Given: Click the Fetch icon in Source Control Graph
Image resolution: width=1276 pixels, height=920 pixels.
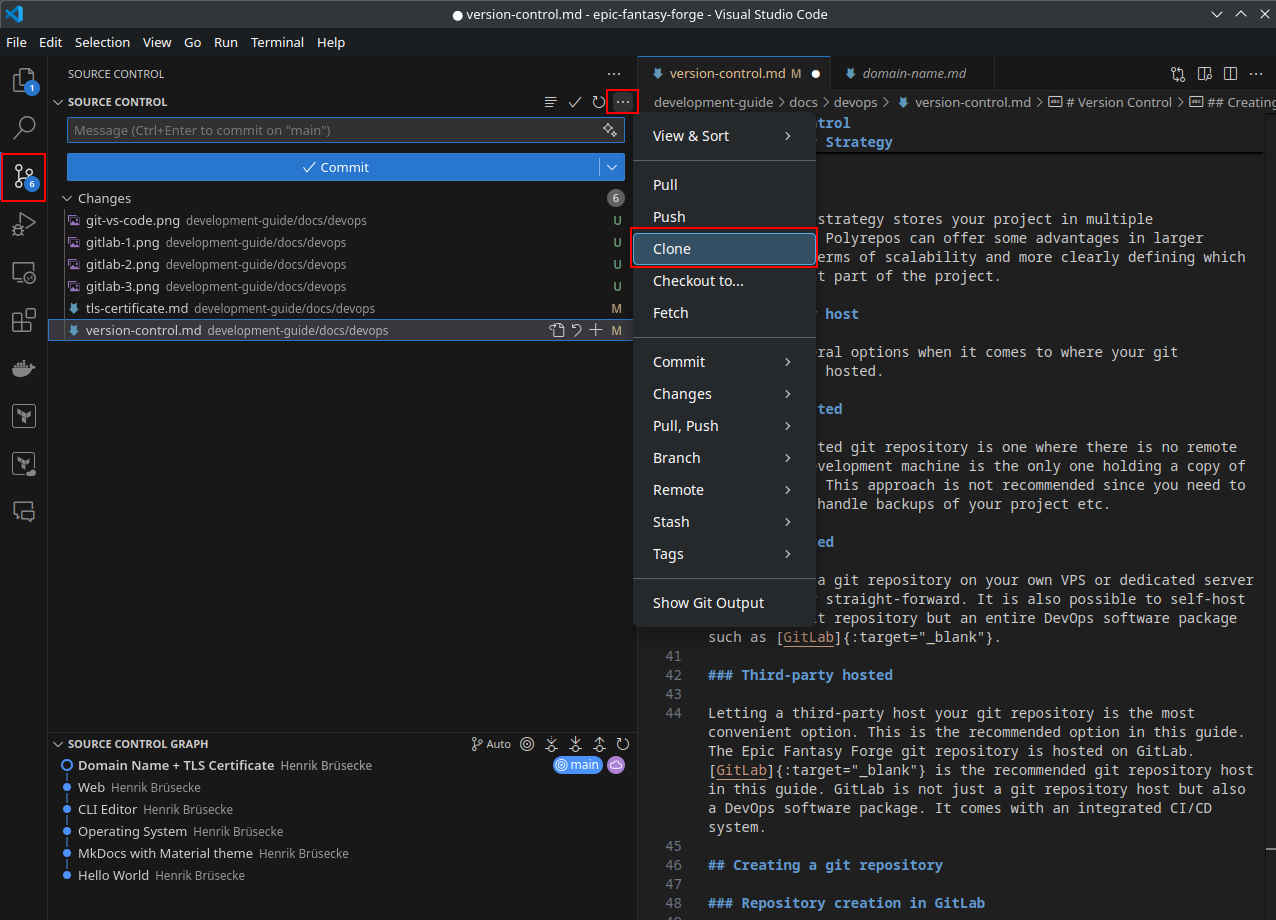Looking at the screenshot, I should [551, 744].
